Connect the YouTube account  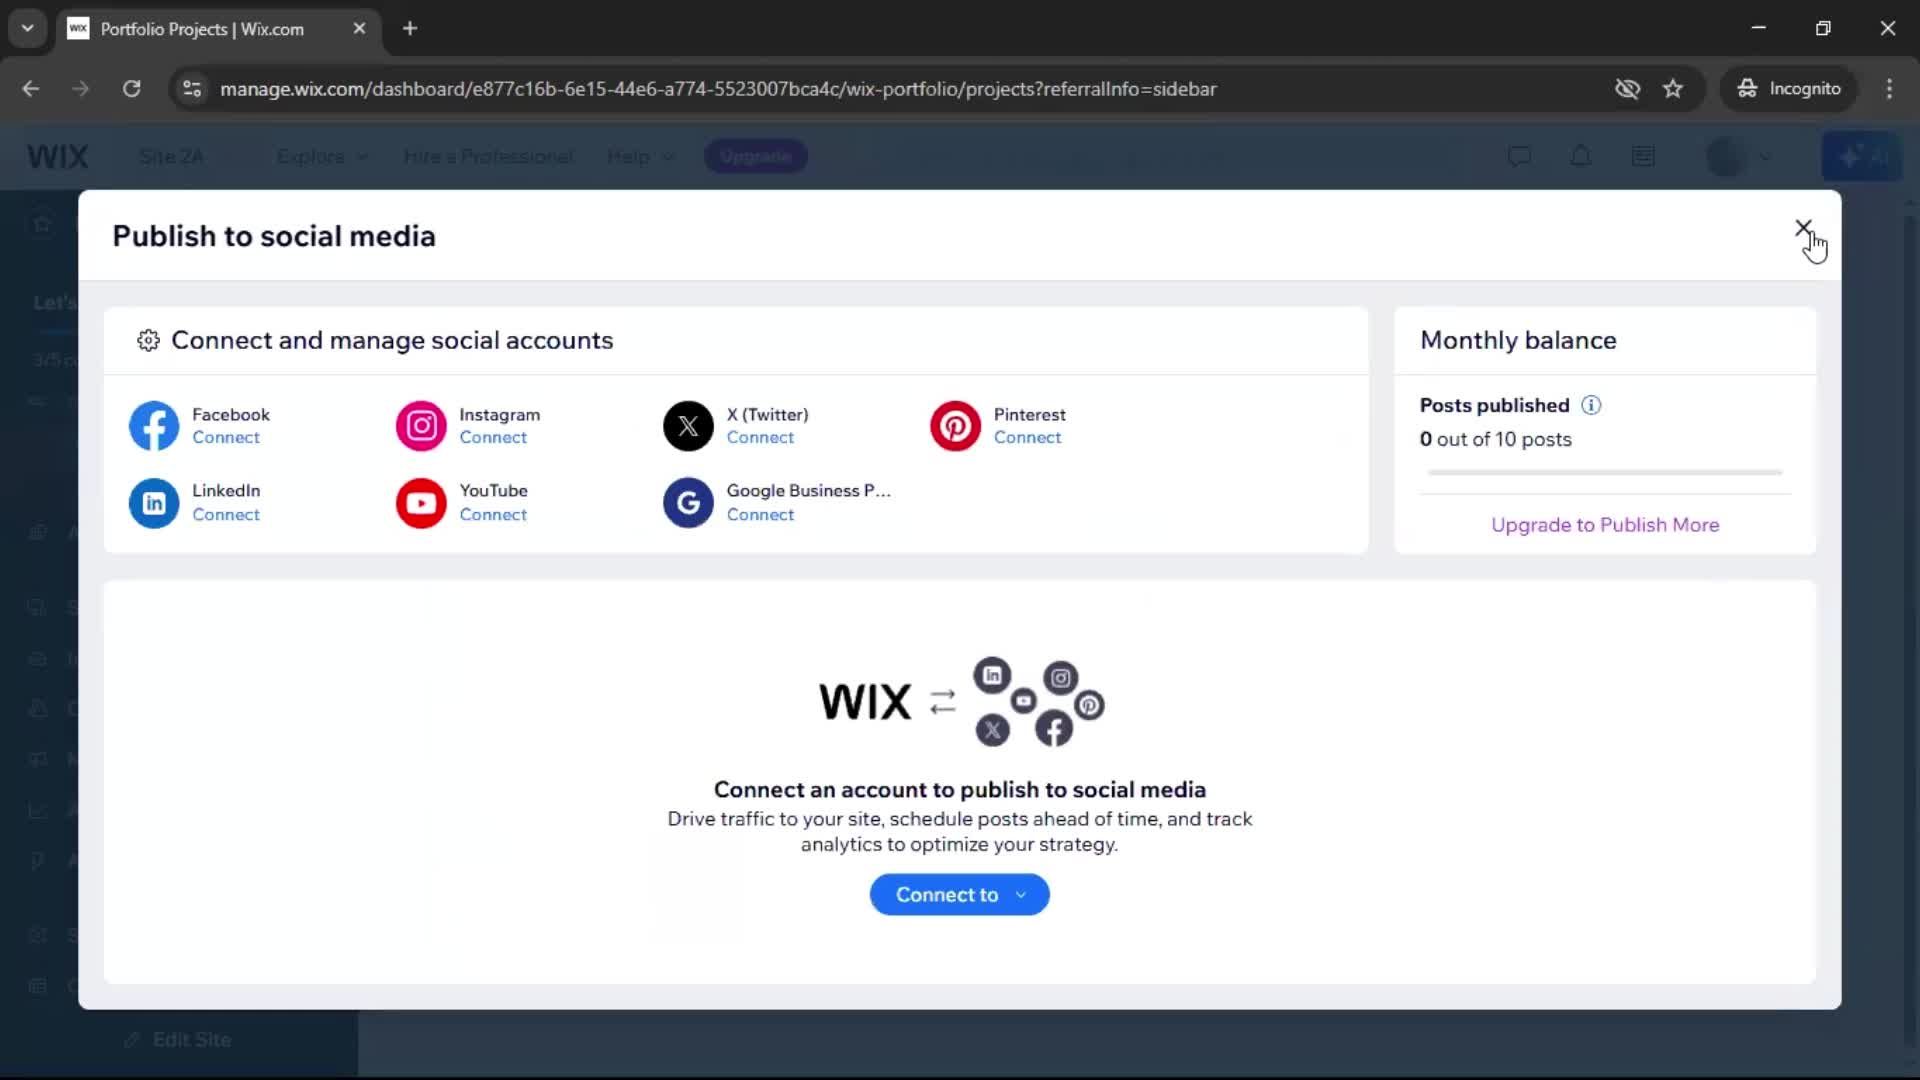pyautogui.click(x=493, y=515)
